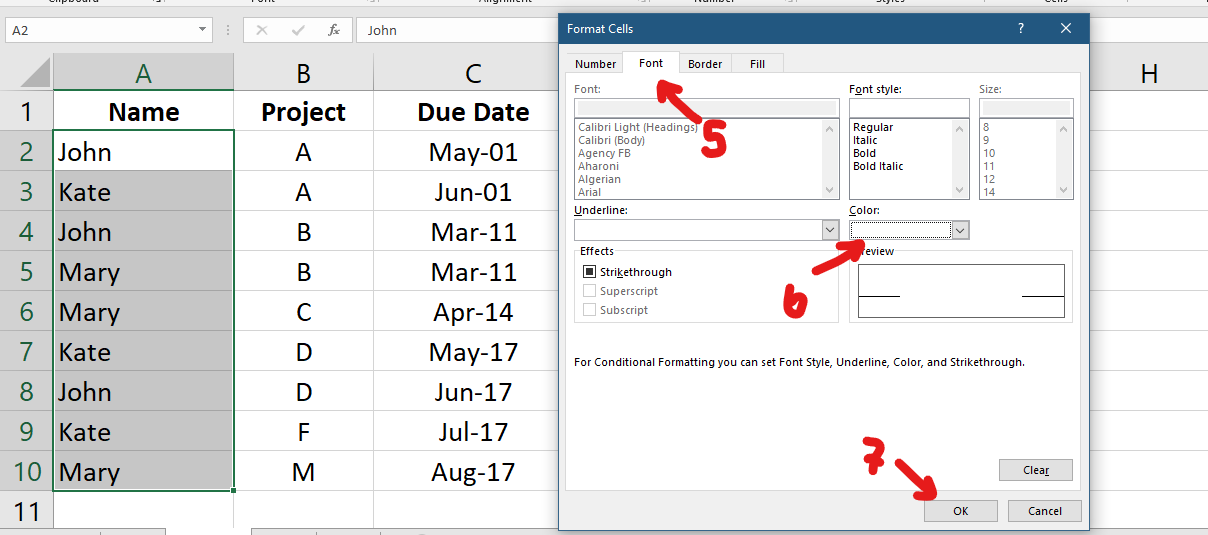This screenshot has width=1208, height=535.
Task: Switch to the Font tab
Action: tap(651, 63)
